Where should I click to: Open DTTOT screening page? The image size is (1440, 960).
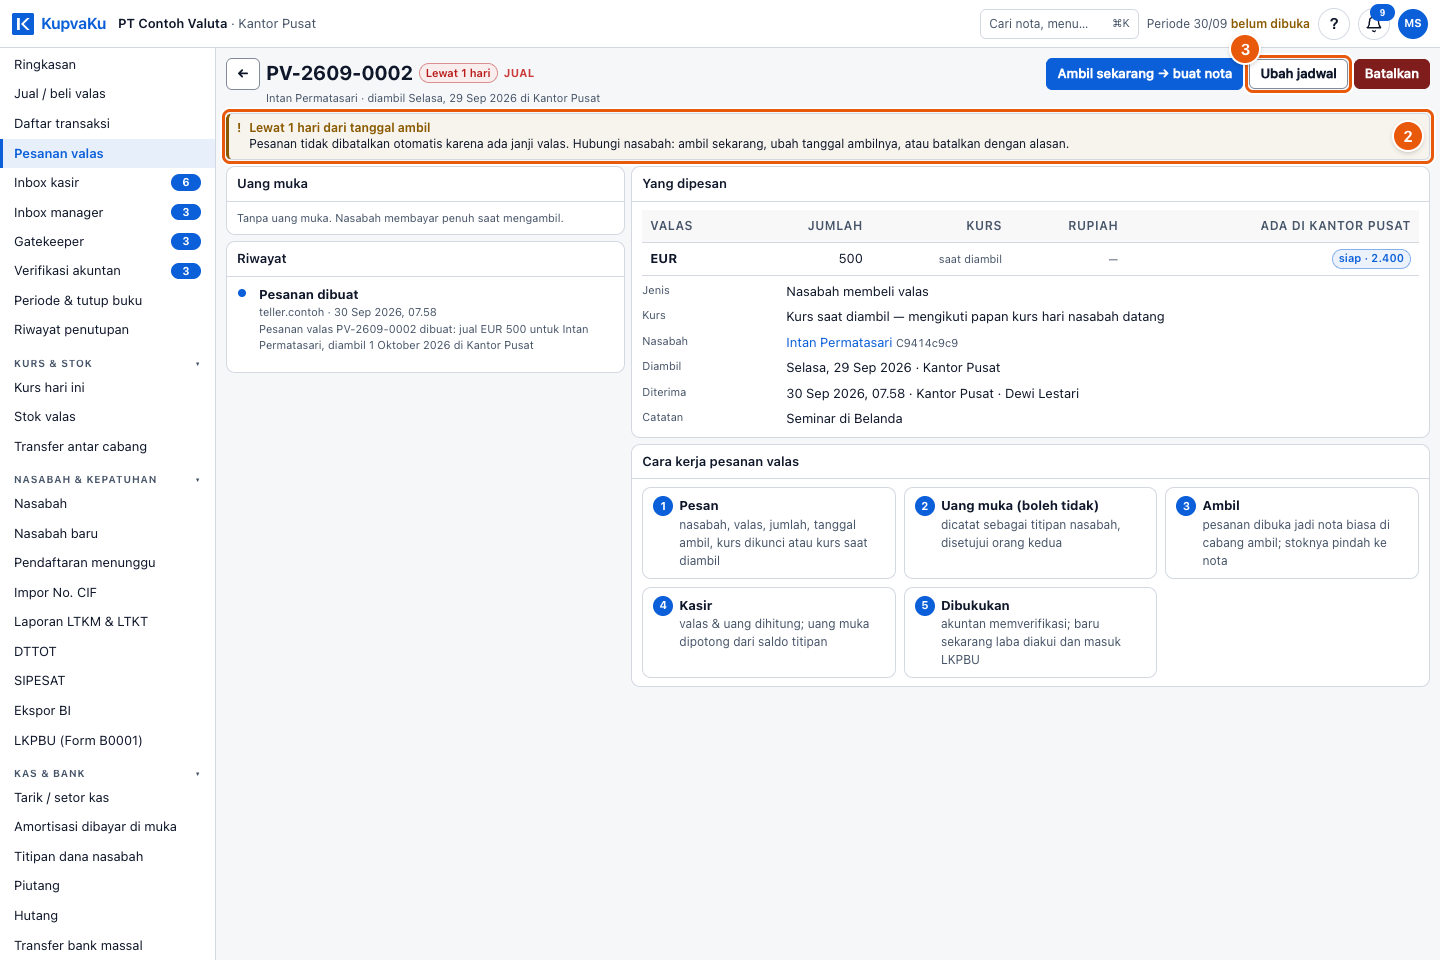pyautogui.click(x=107, y=652)
